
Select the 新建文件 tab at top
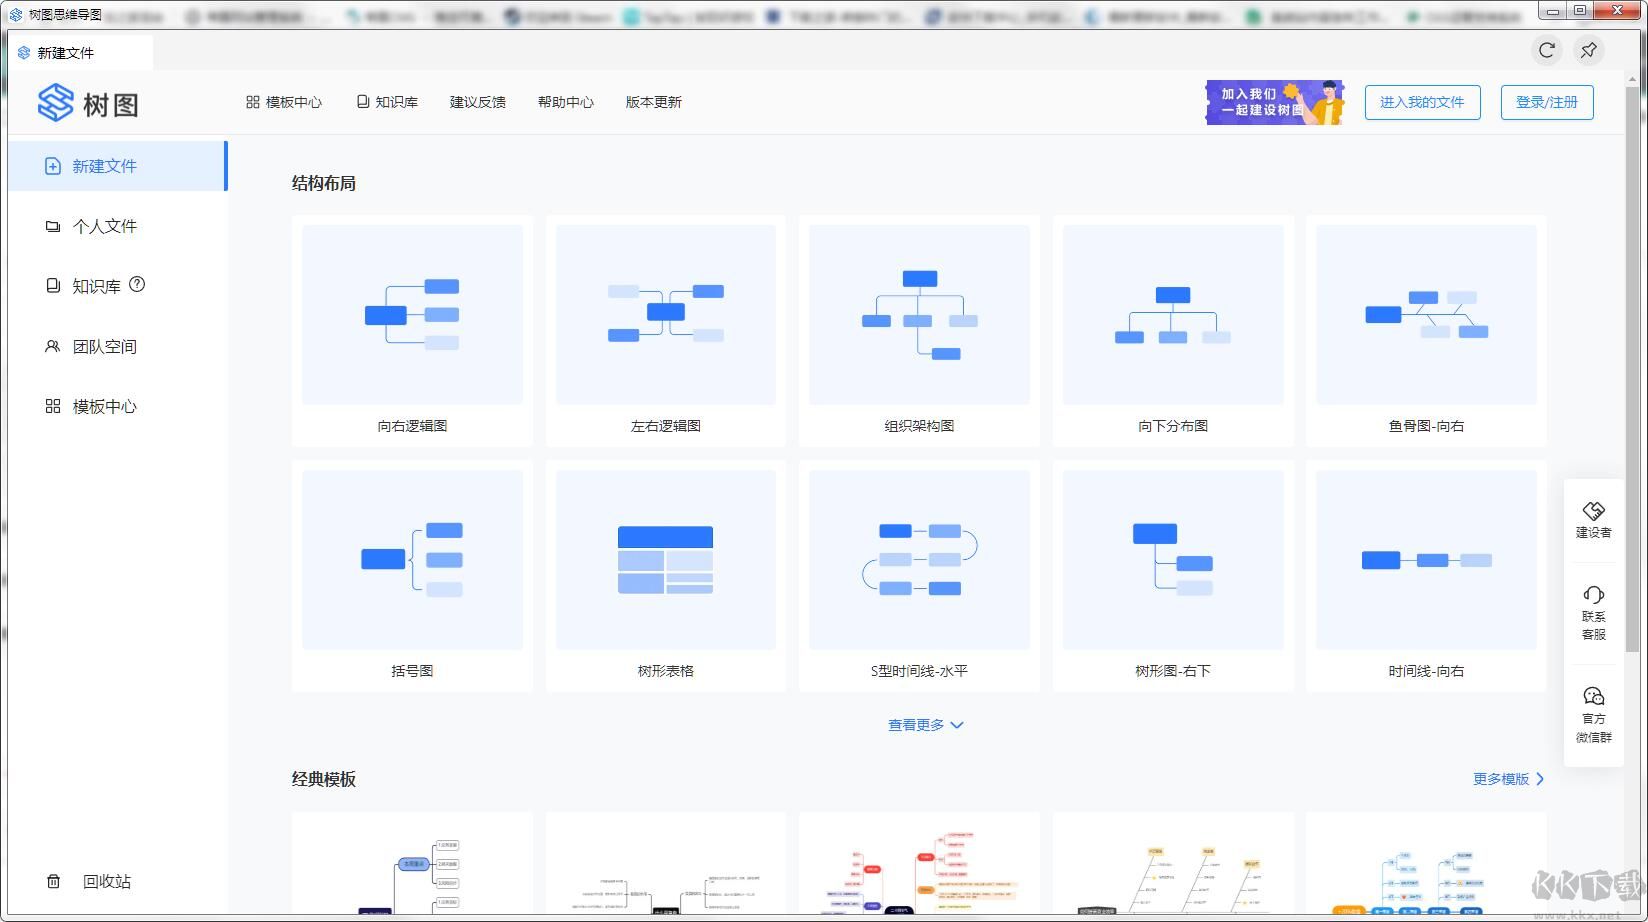tap(81, 53)
